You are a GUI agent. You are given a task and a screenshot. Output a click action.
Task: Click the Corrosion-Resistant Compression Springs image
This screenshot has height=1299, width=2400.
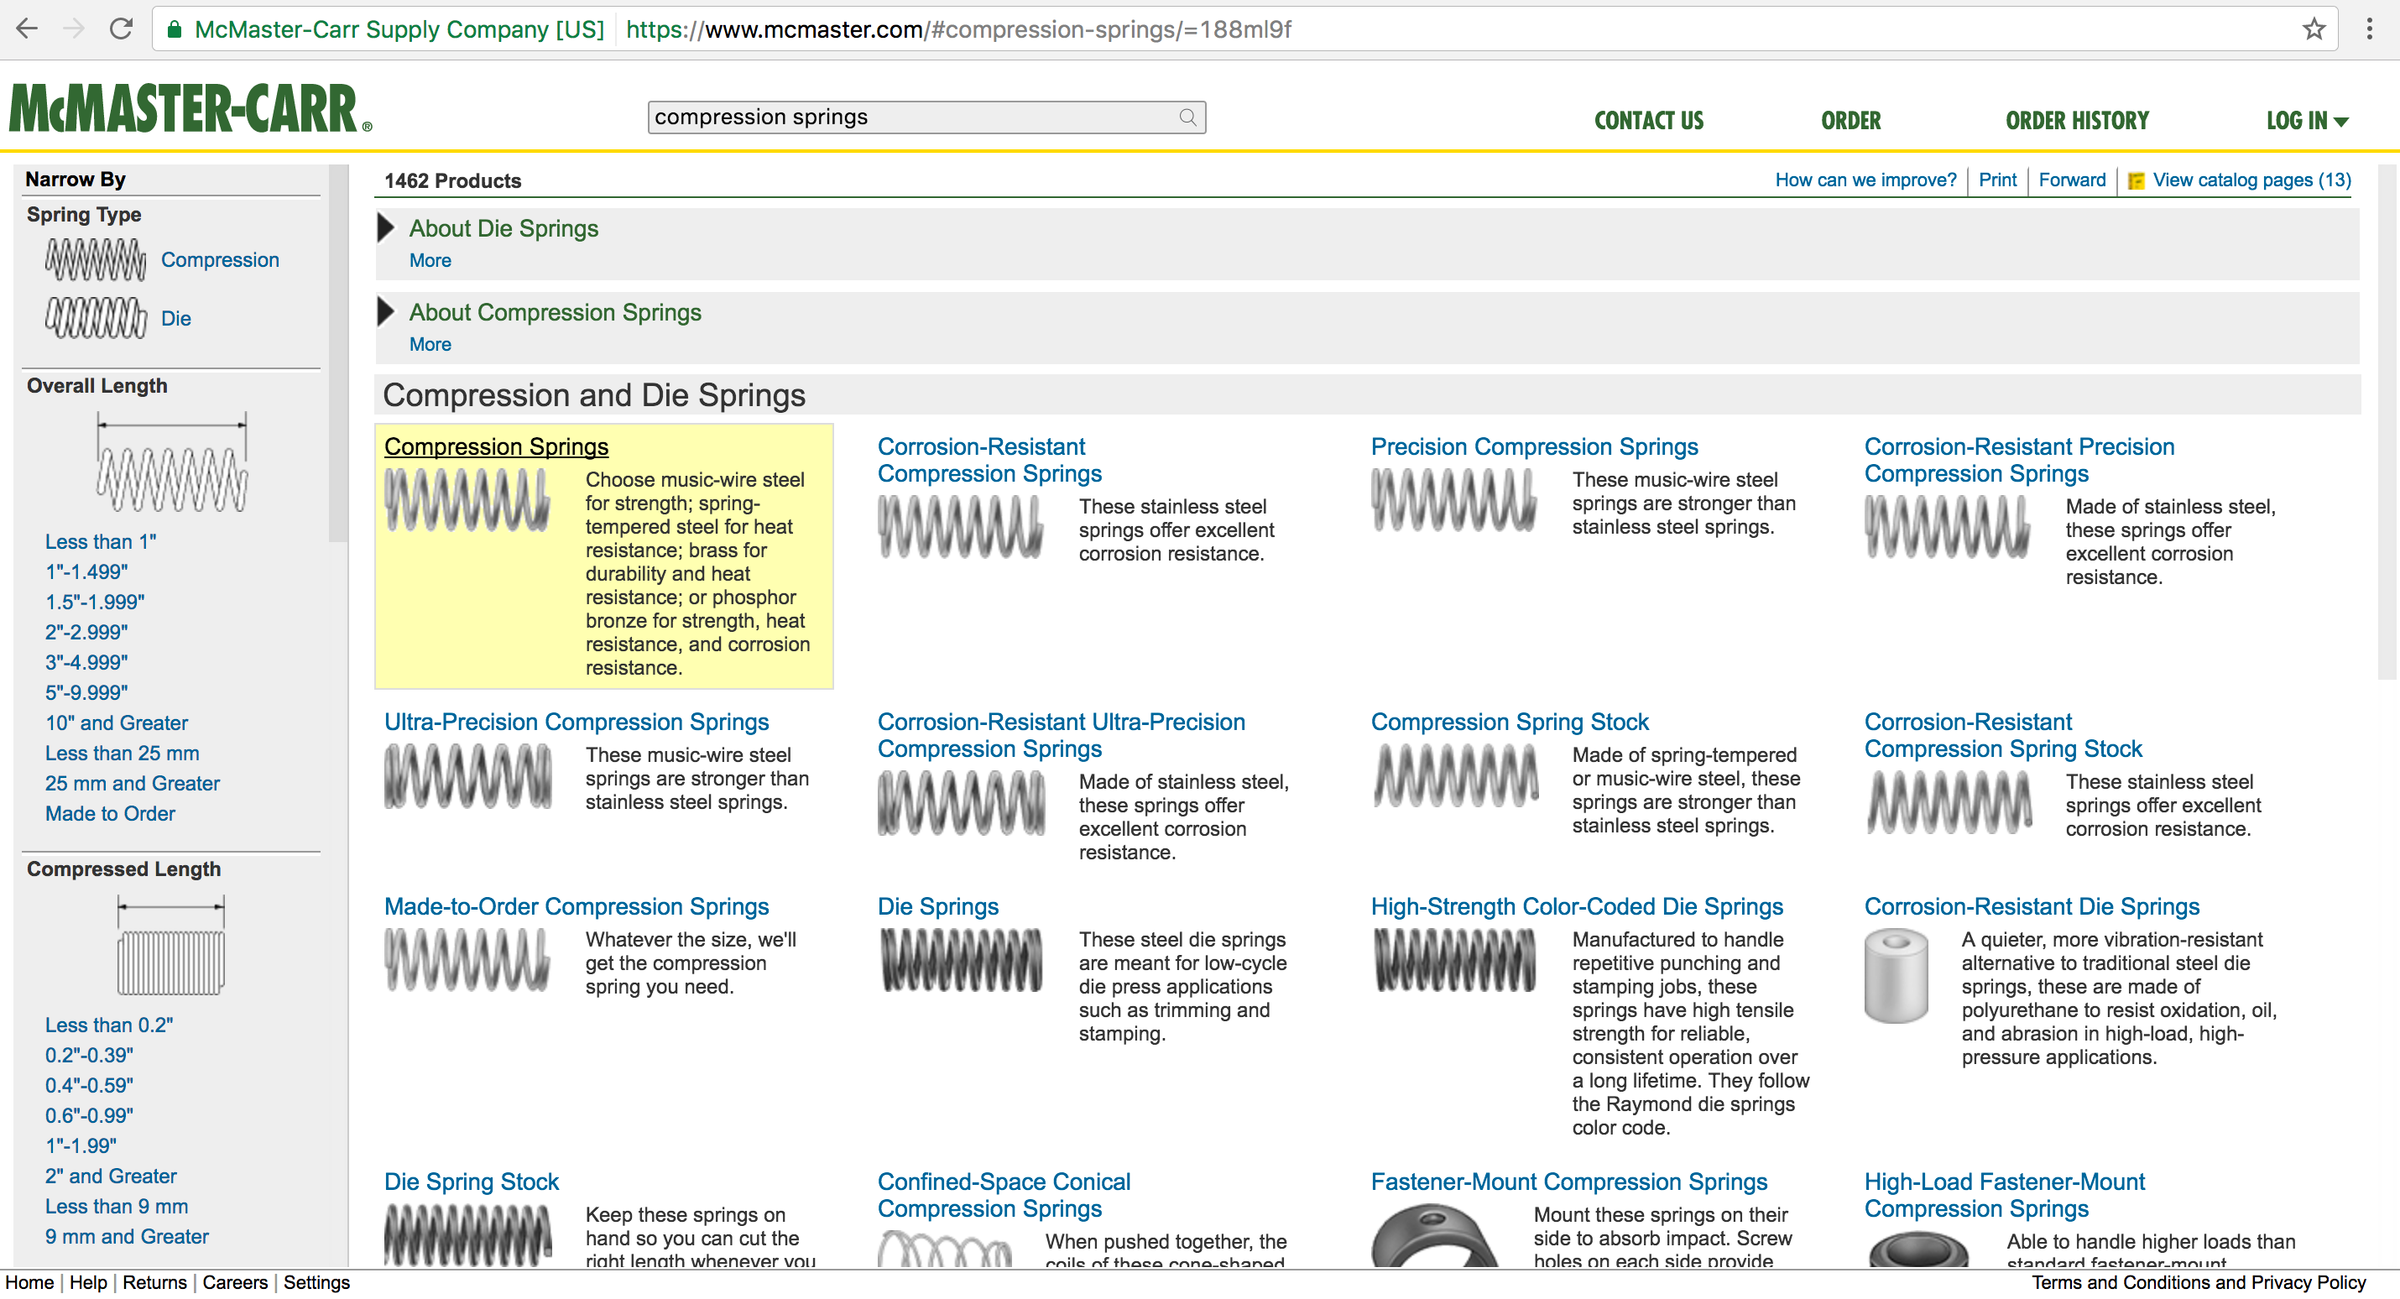[x=960, y=526]
